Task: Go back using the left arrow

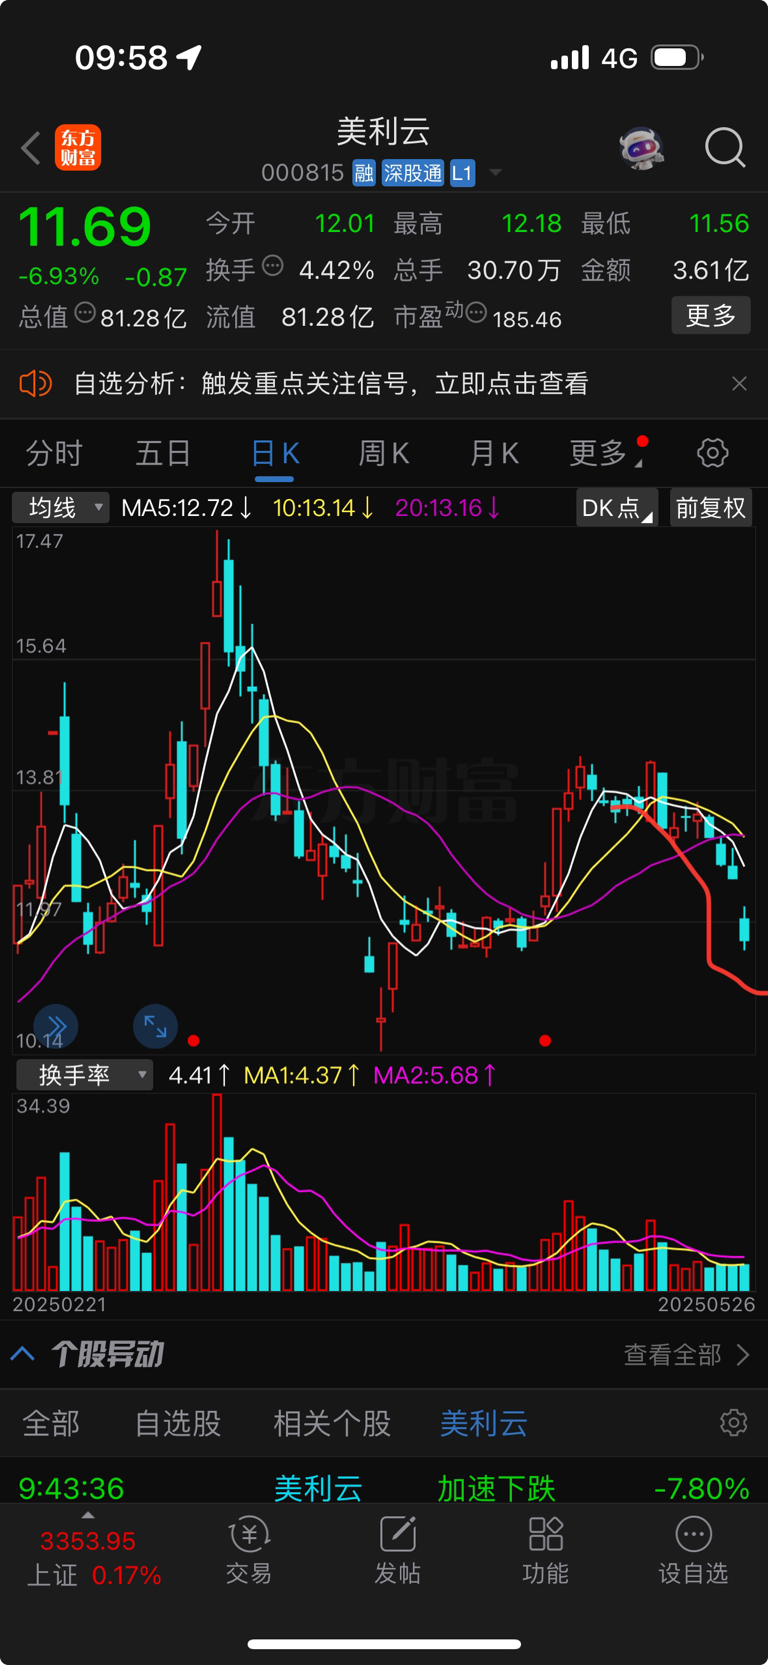Action: [31, 149]
